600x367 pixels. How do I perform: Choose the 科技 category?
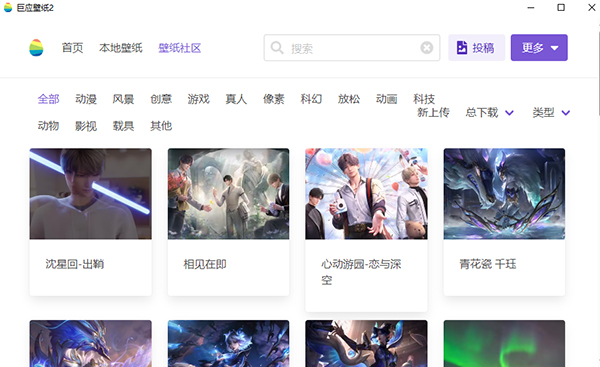pos(424,99)
